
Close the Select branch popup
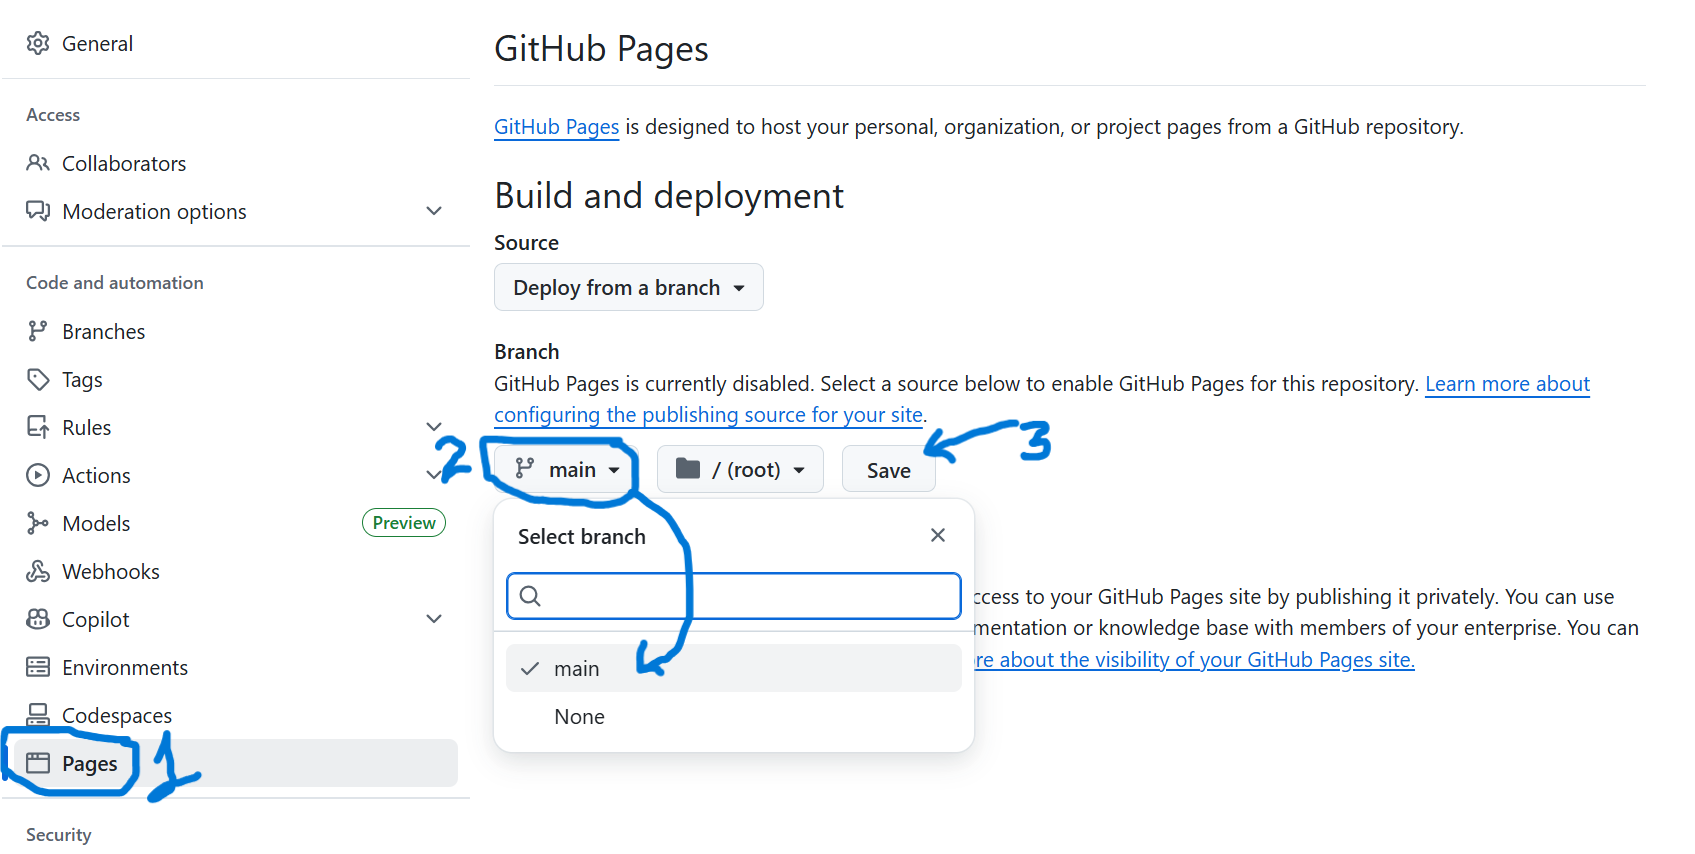pos(938,535)
